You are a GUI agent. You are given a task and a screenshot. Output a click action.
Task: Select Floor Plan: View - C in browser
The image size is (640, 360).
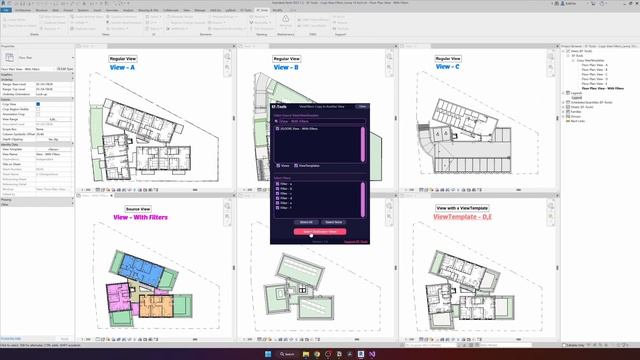point(595,74)
